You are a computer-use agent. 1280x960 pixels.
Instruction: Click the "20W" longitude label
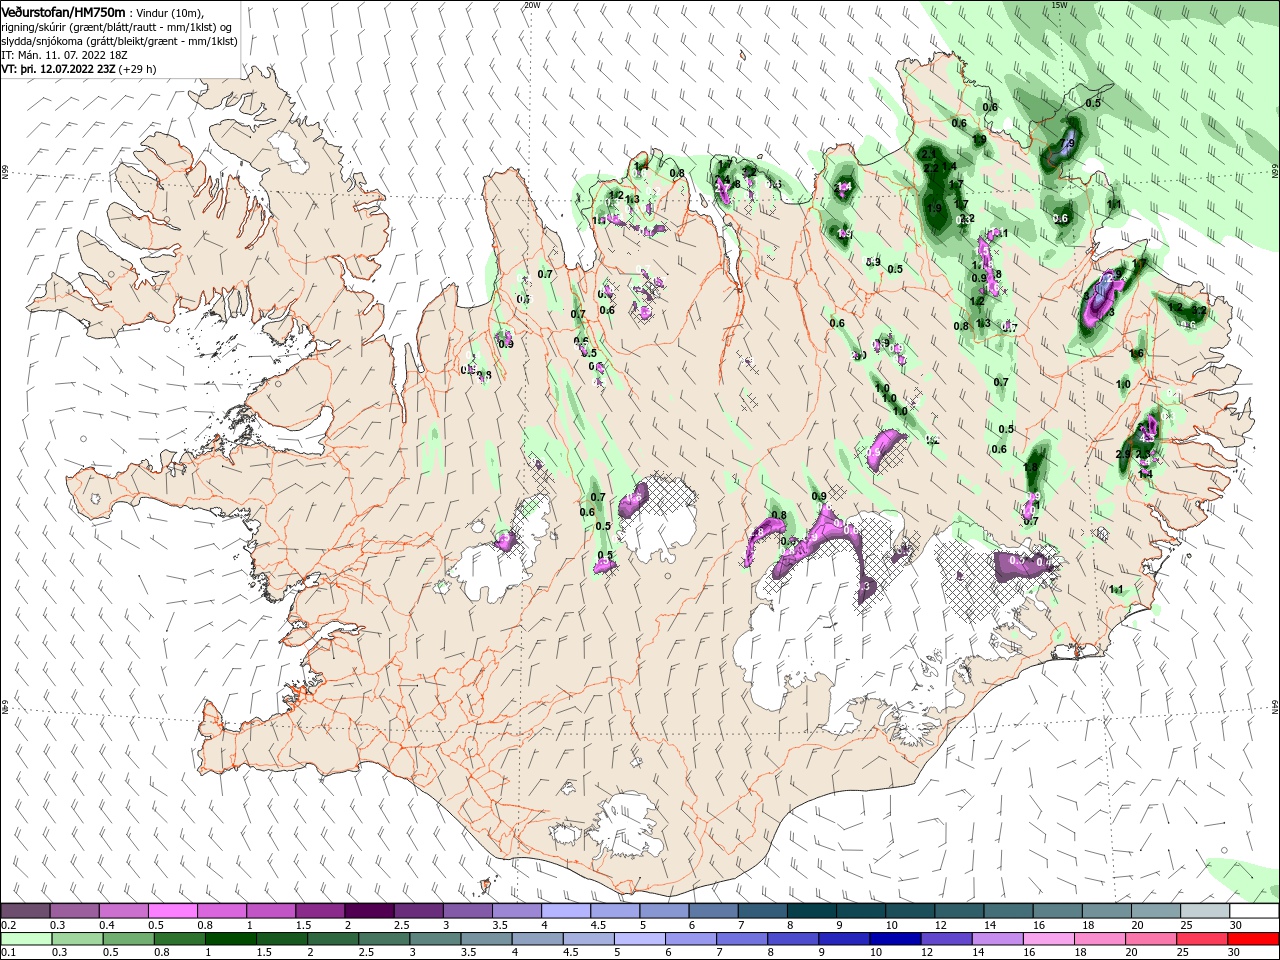pos(532,5)
